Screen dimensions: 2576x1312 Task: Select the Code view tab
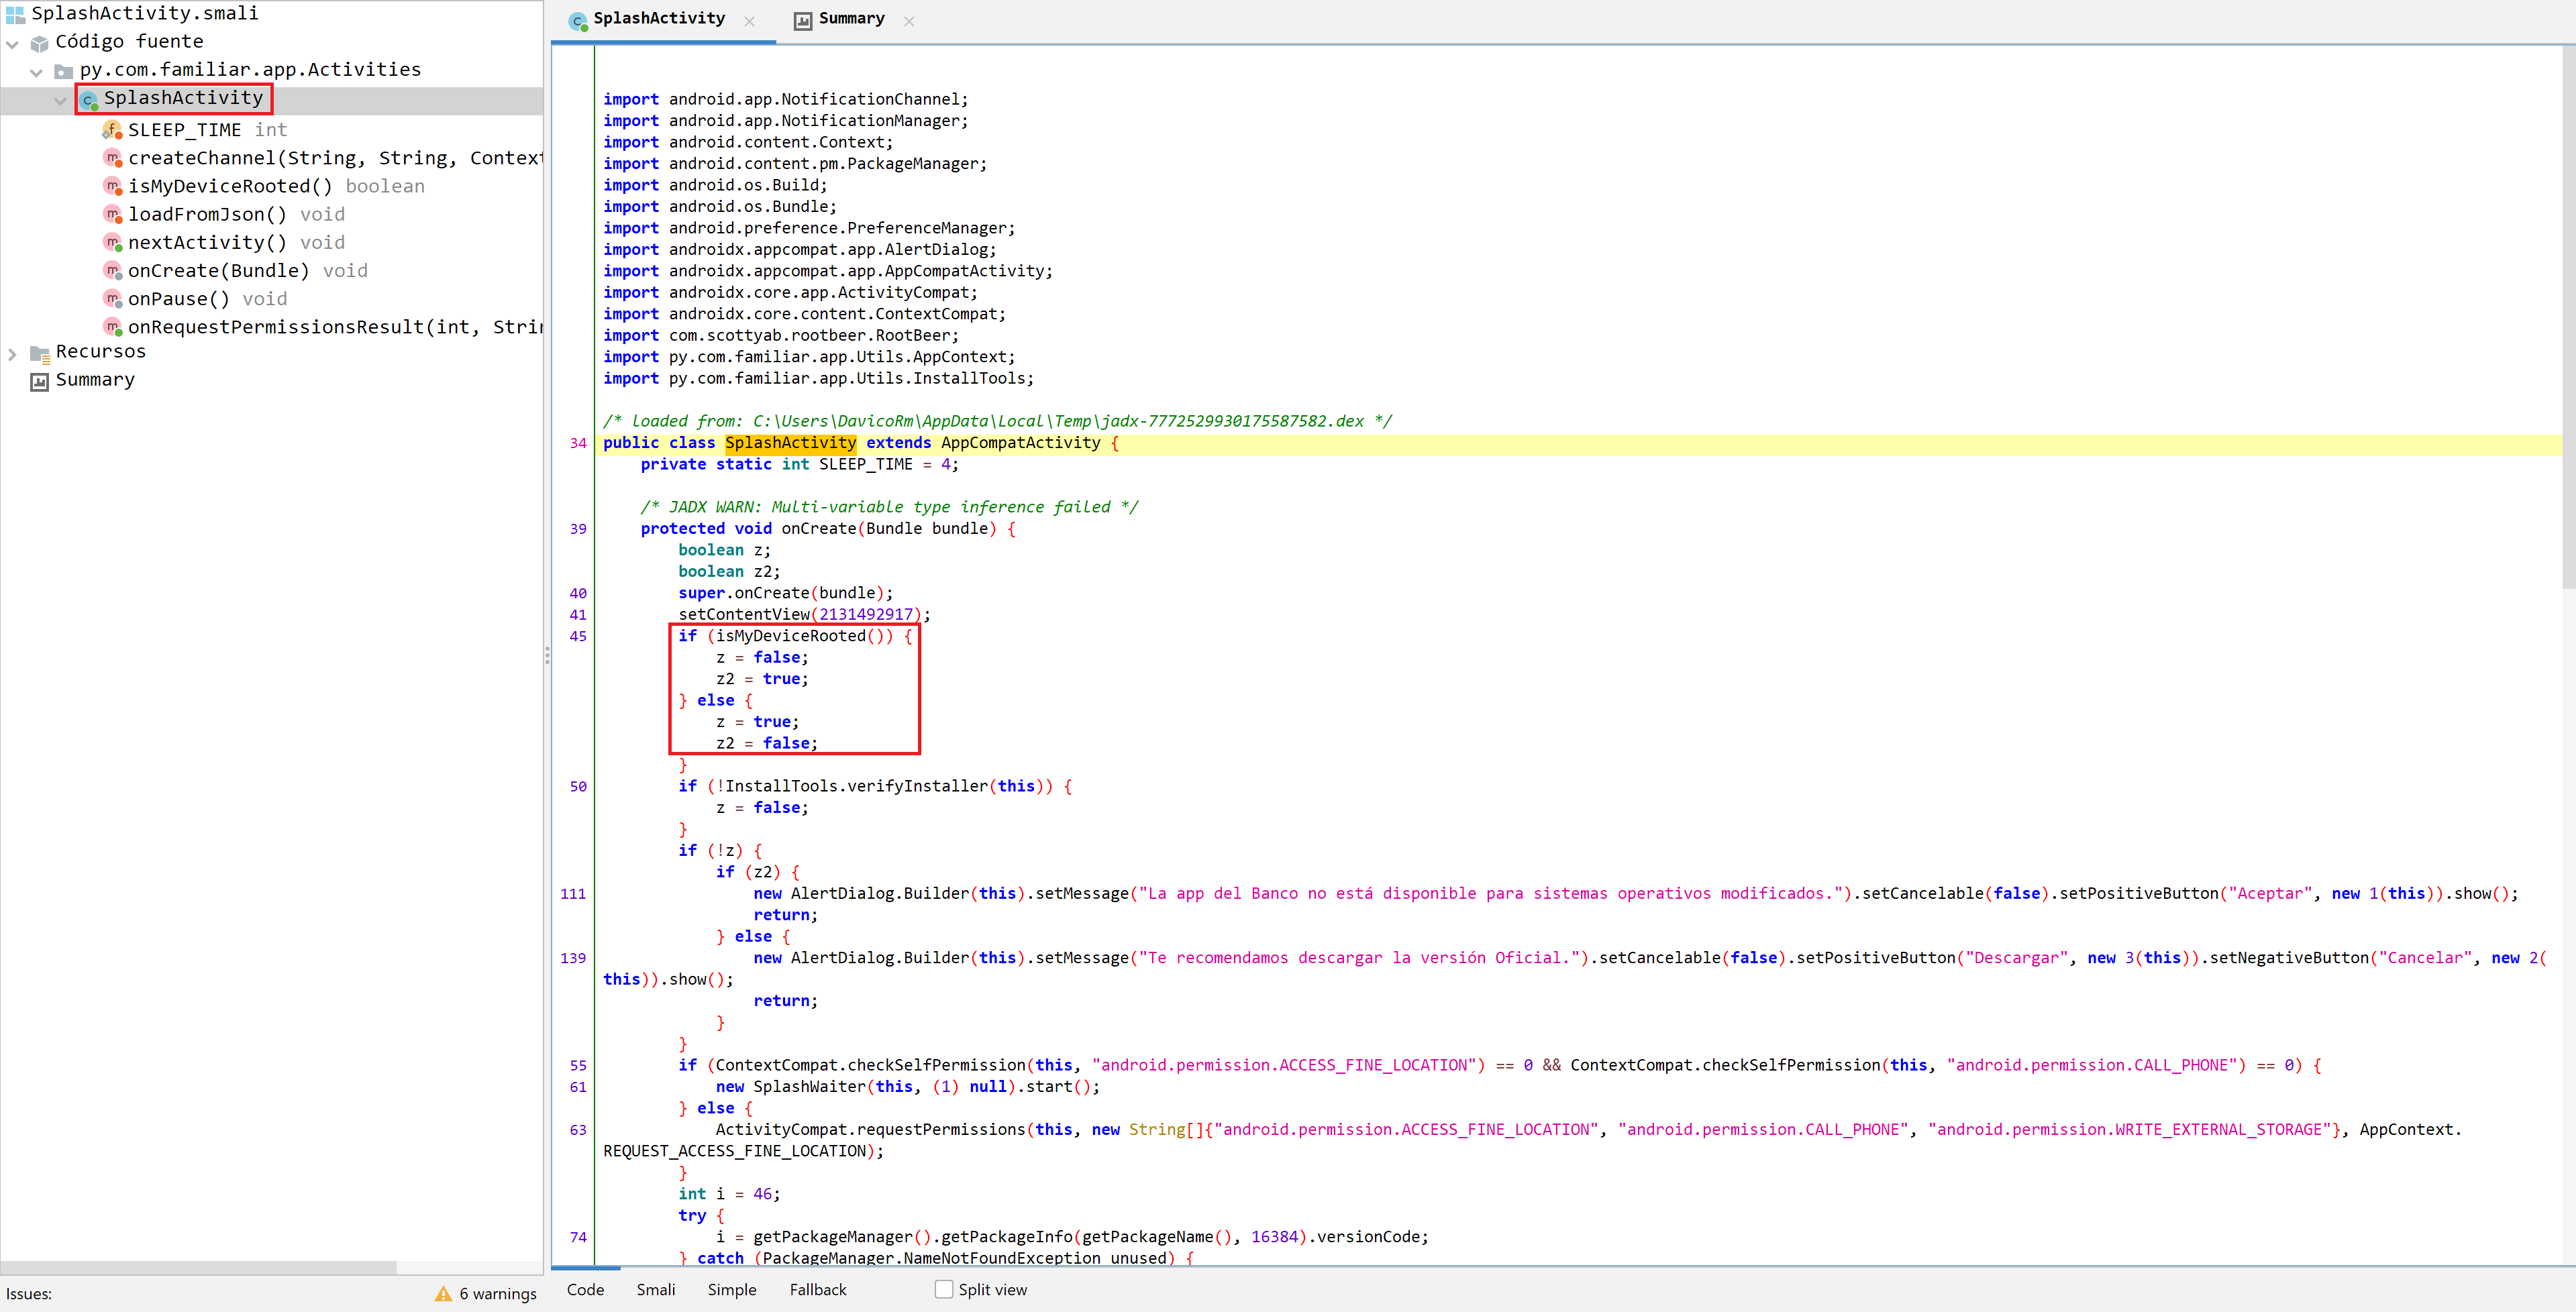click(x=585, y=1289)
